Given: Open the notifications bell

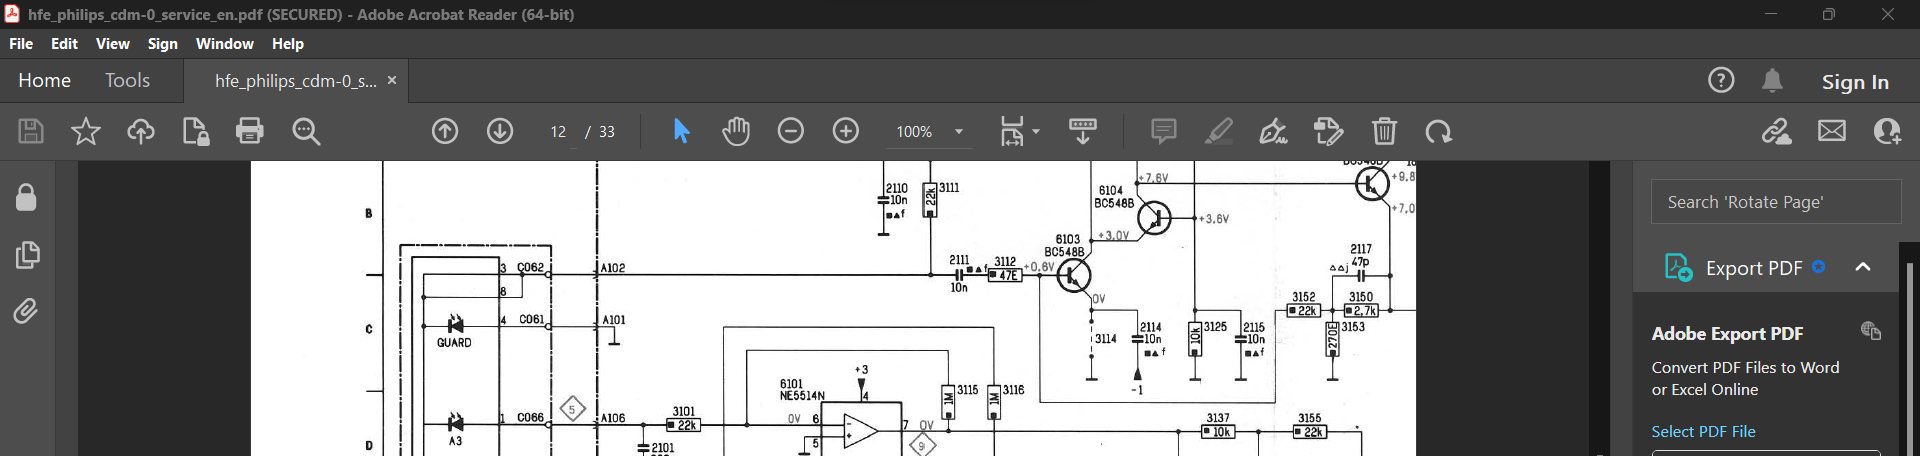Looking at the screenshot, I should pos(1772,80).
